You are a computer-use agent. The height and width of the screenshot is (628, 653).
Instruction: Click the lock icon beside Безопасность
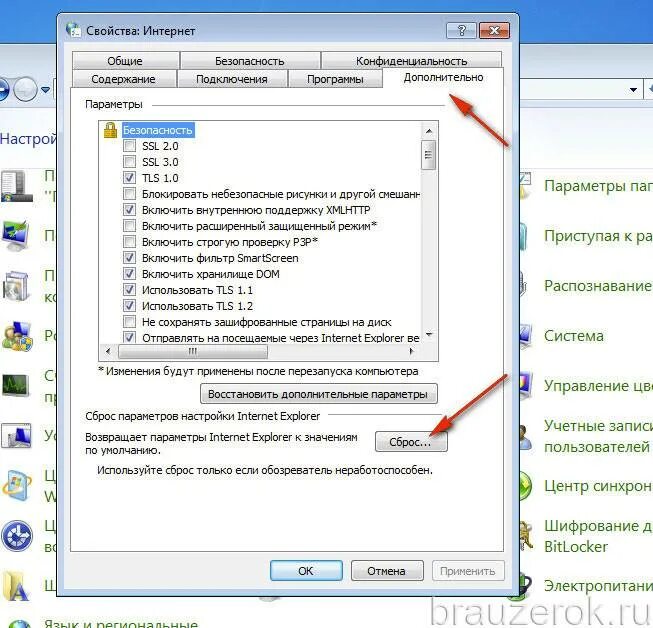pyautogui.click(x=110, y=130)
